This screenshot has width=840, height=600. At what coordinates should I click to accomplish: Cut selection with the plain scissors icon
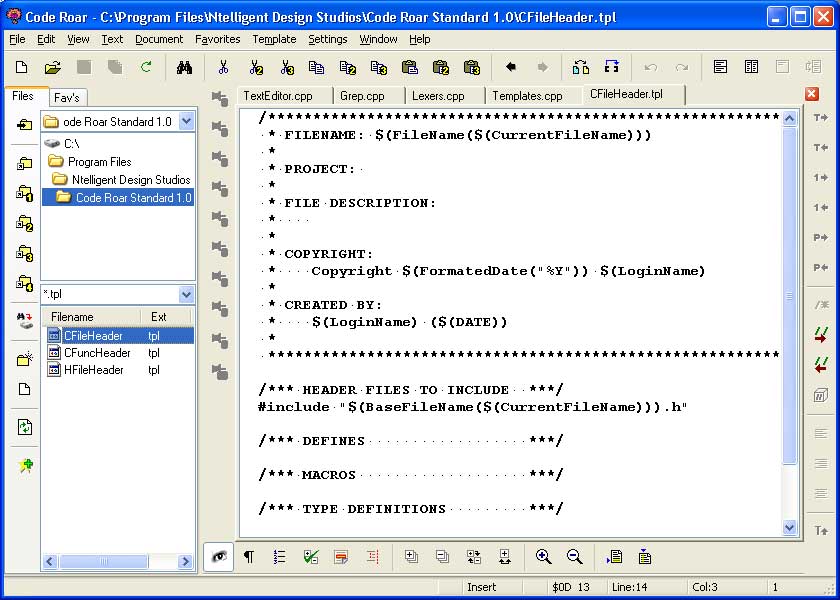[x=223, y=68]
